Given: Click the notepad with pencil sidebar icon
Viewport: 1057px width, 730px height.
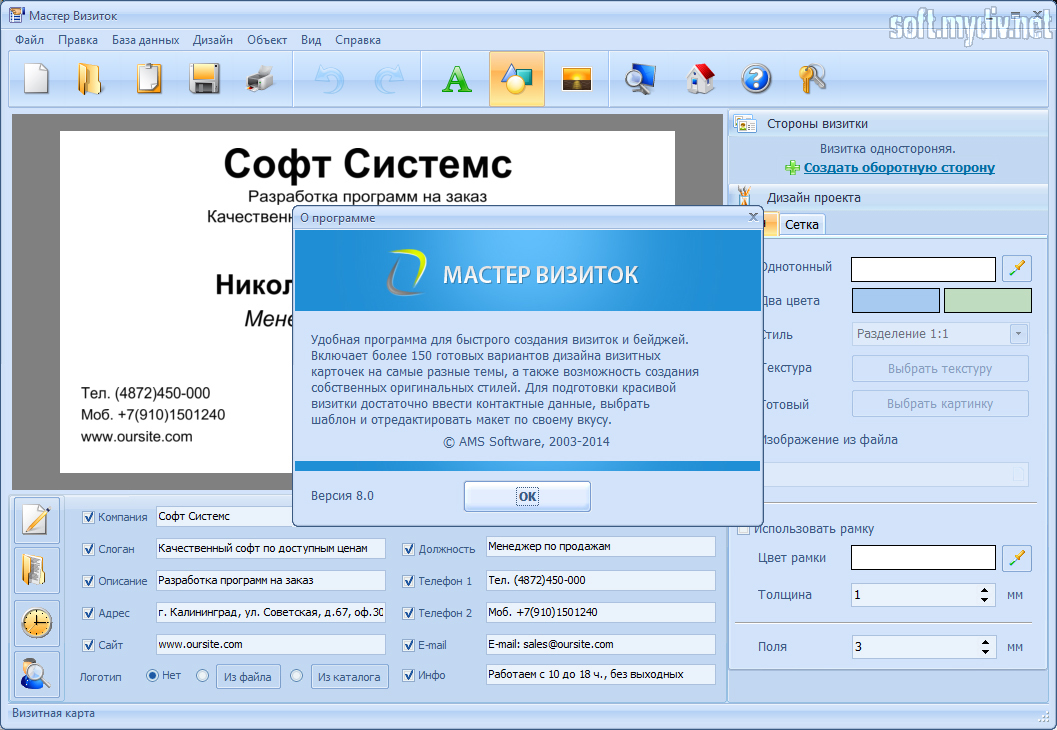Looking at the screenshot, I should 37,520.
